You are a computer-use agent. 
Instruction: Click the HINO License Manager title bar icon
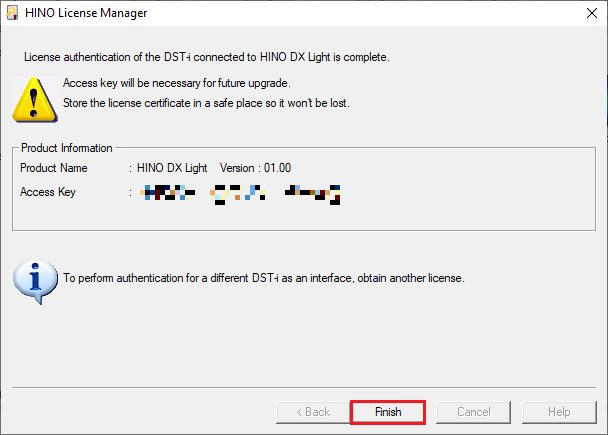[12, 13]
